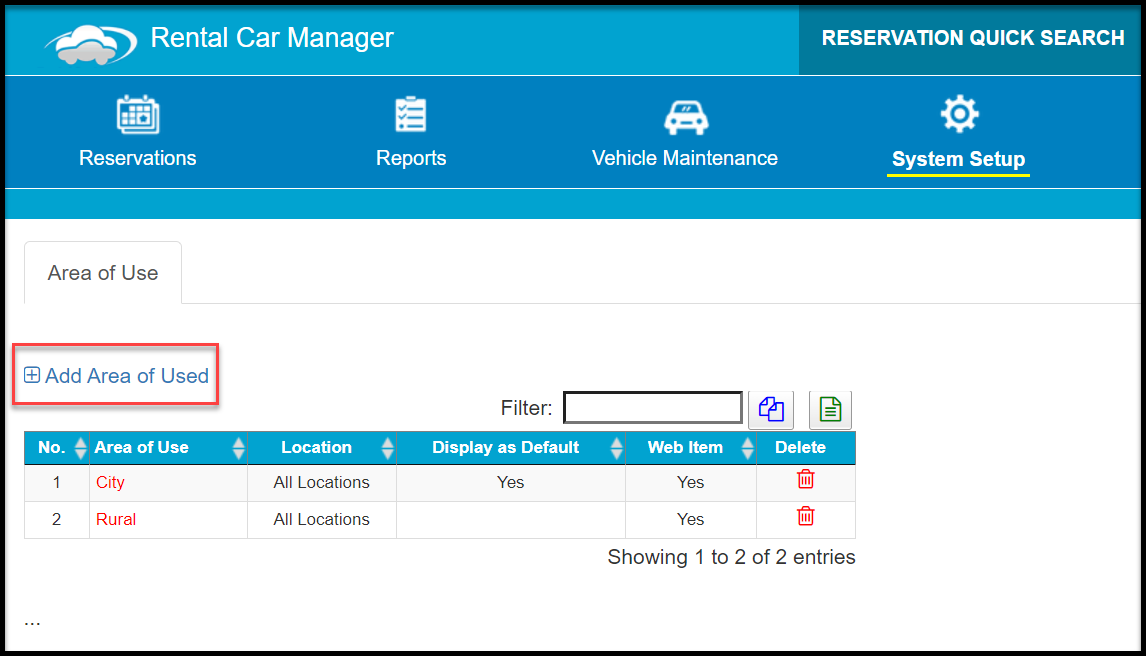Click the System Setup gear icon
The width and height of the screenshot is (1146, 656).
(959, 114)
